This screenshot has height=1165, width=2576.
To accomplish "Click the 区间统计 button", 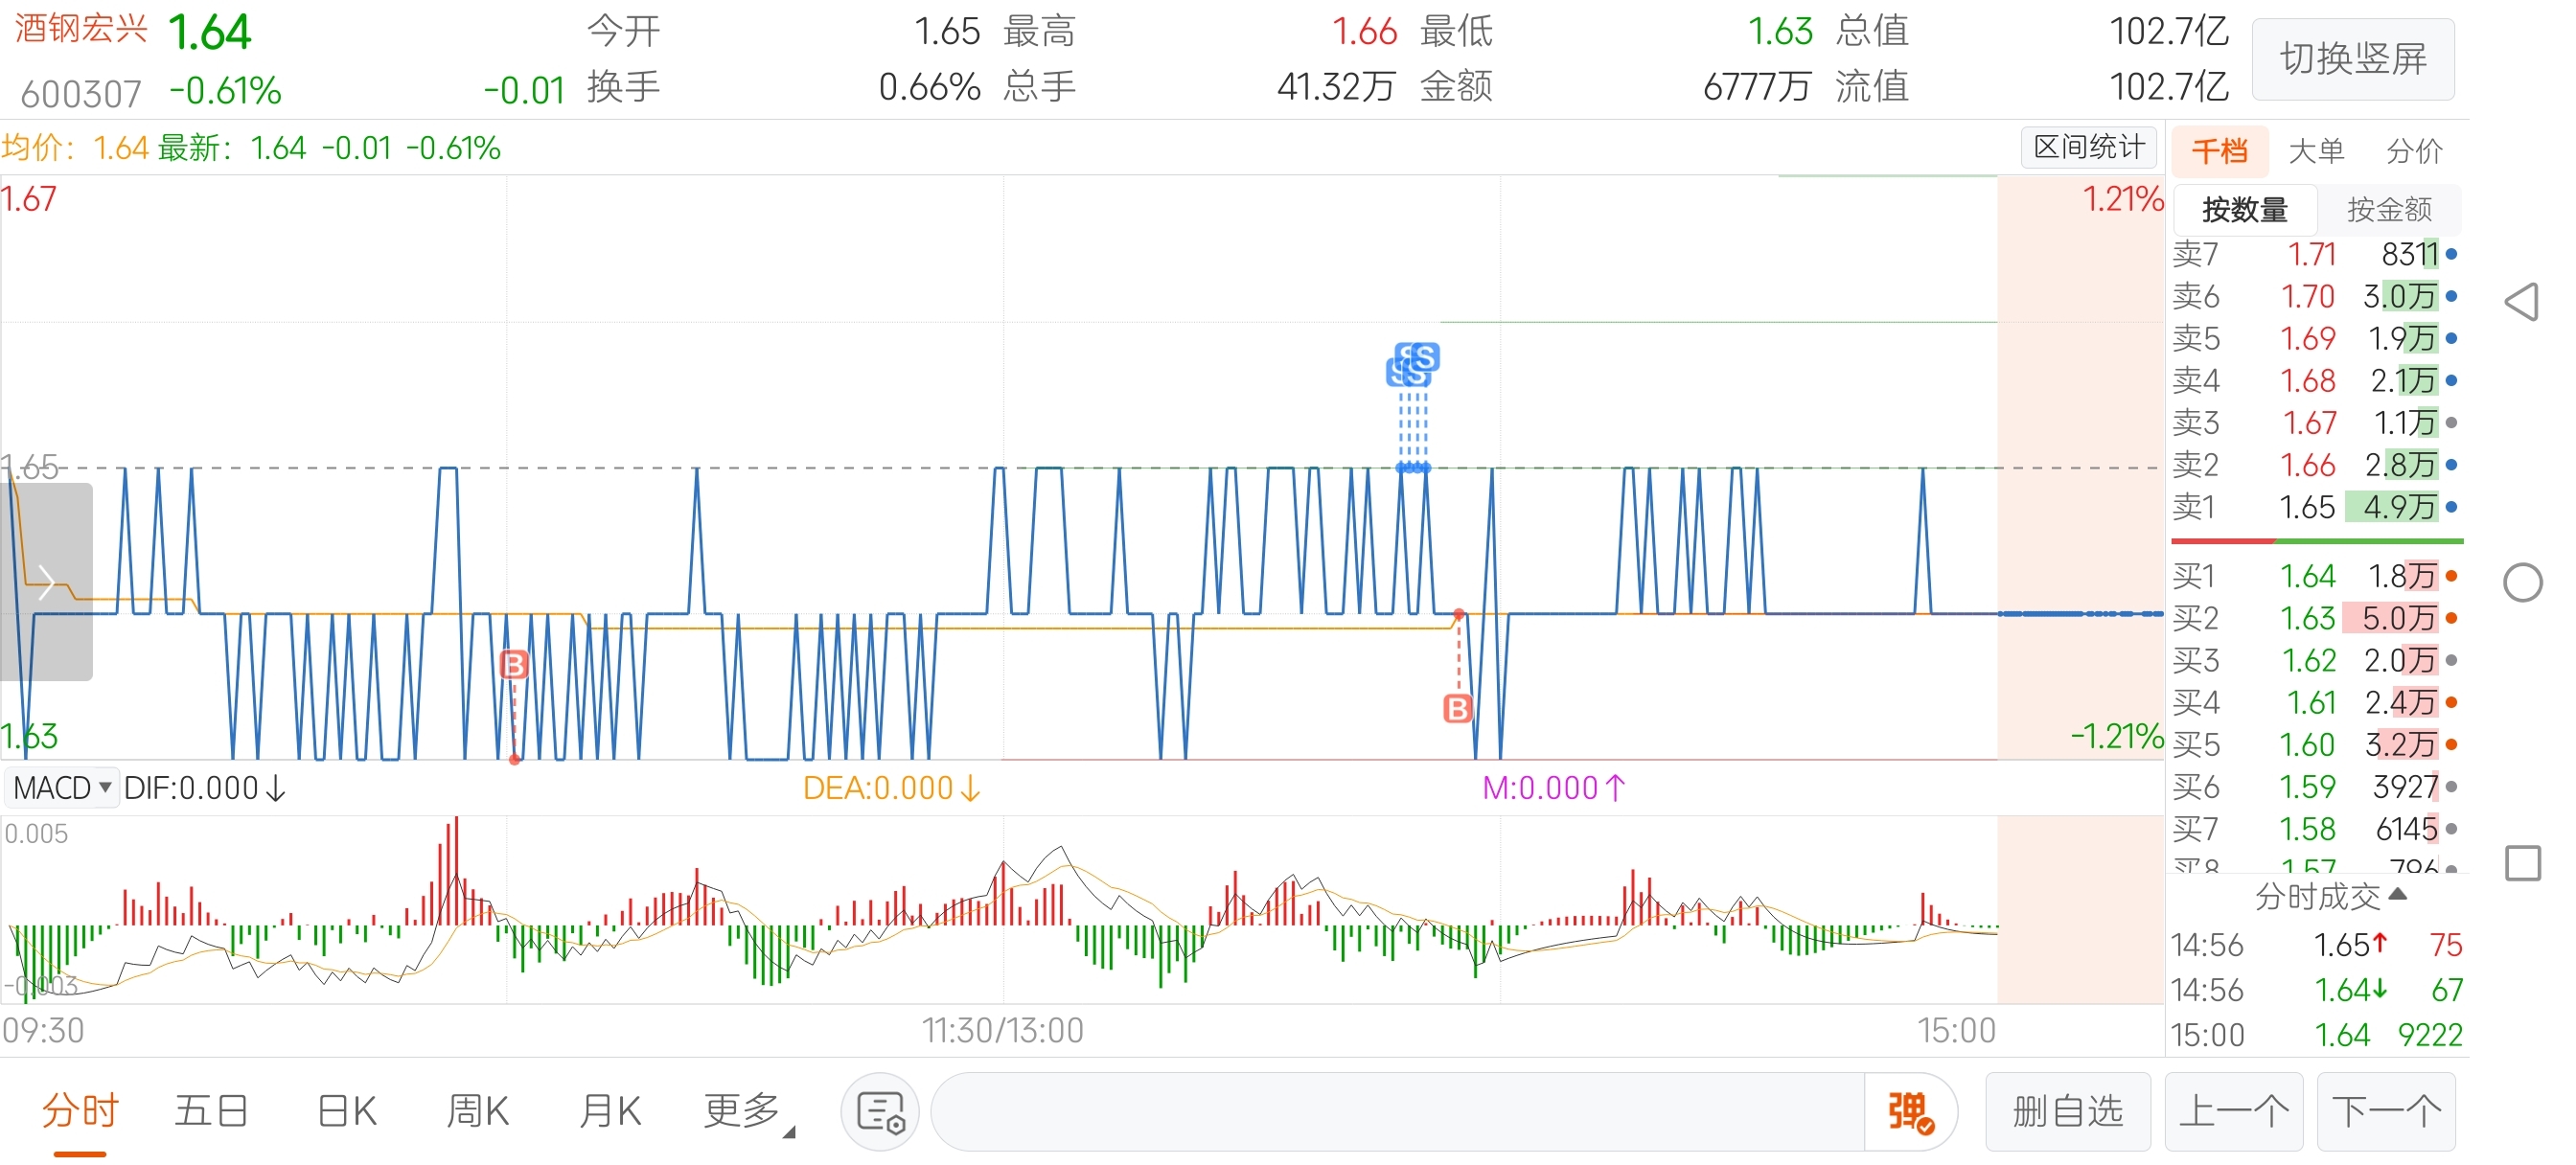I will pyautogui.click(x=2088, y=148).
